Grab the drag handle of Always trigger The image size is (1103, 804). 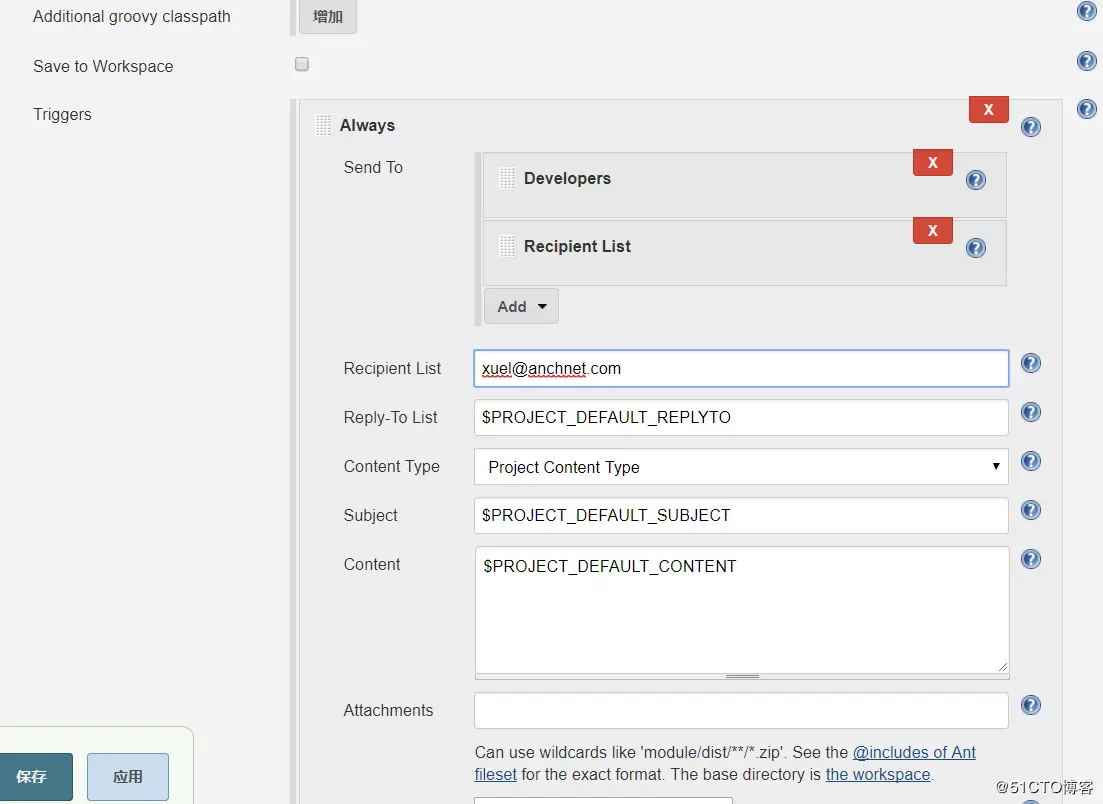(323, 125)
